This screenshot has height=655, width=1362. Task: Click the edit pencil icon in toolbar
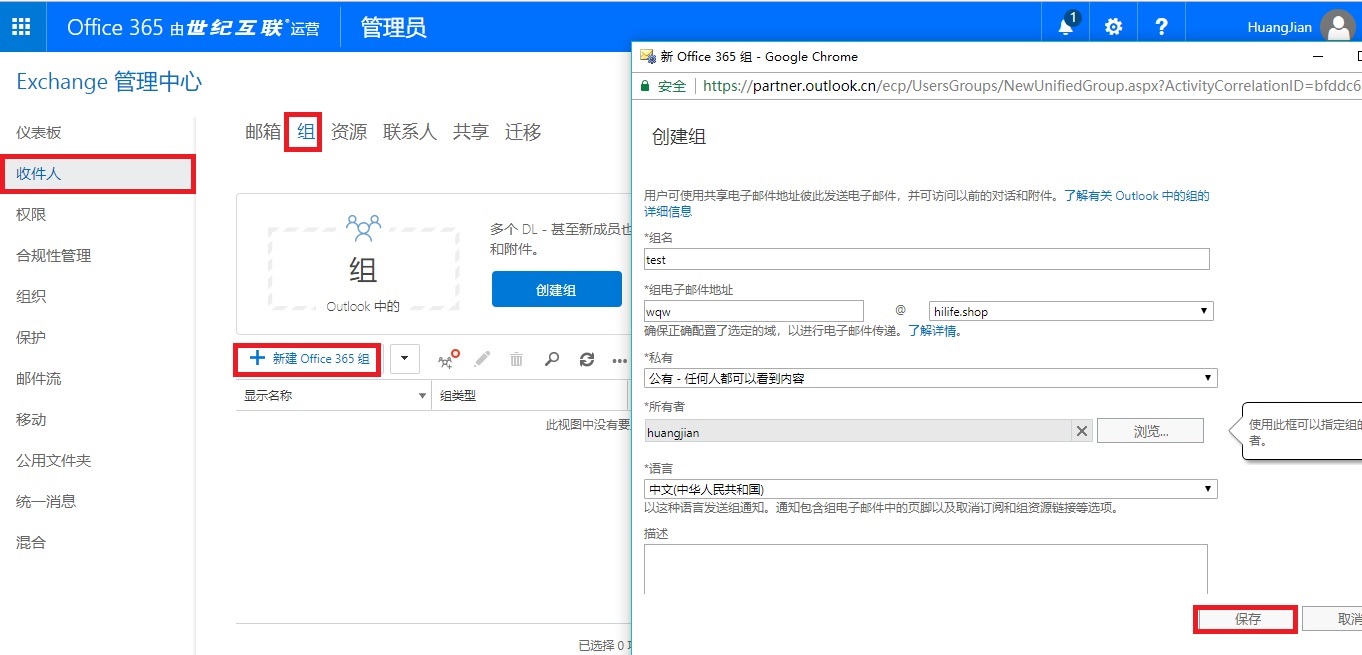pyautogui.click(x=482, y=359)
